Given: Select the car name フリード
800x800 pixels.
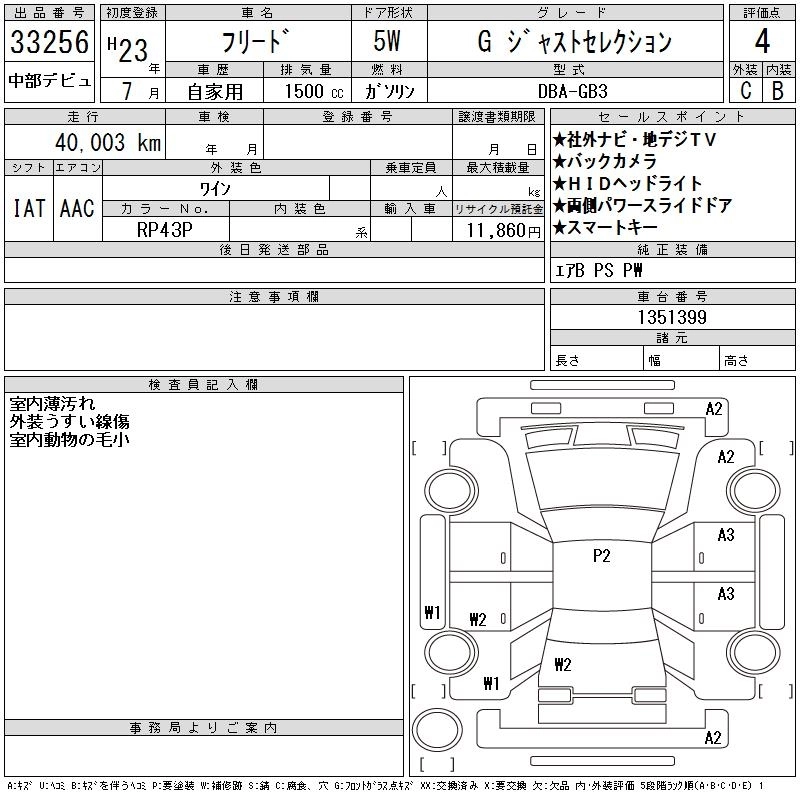Looking at the screenshot, I should click(256, 41).
